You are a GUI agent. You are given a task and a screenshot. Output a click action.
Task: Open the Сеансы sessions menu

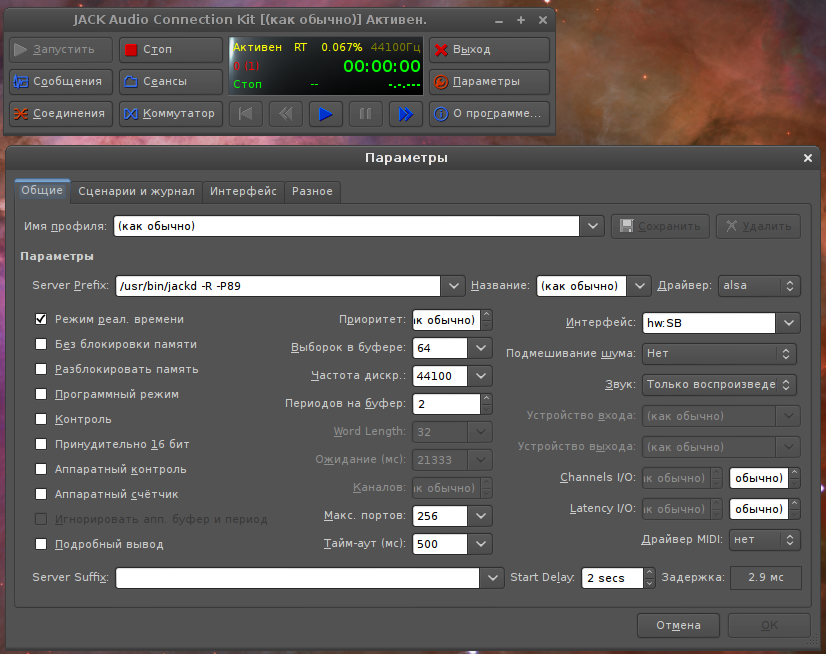pyautogui.click(x=170, y=82)
